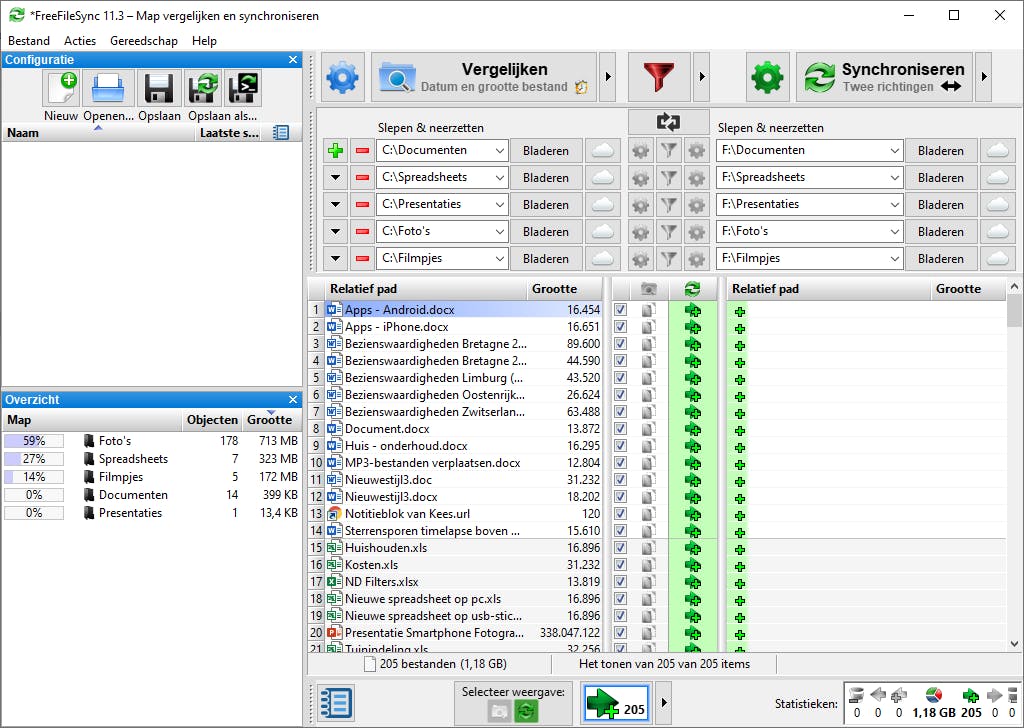Click sync action icon for Apps - Android.docx
The height and width of the screenshot is (728, 1024).
[693, 310]
